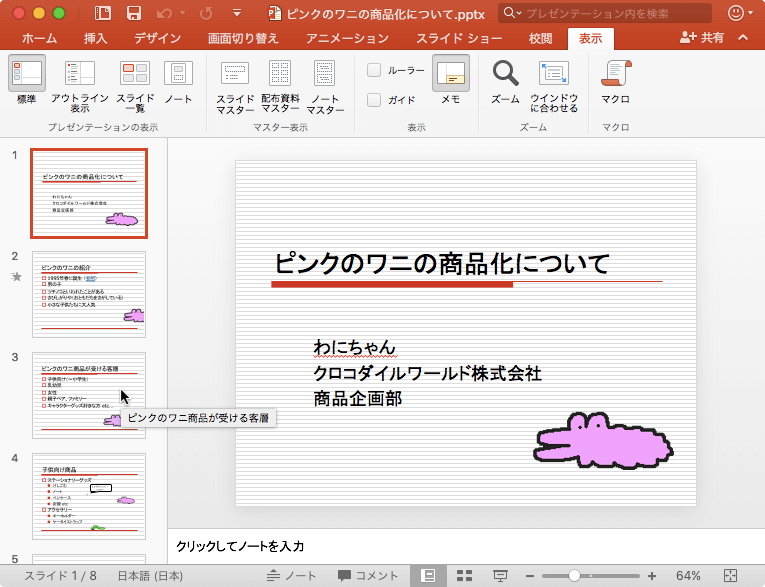765x587 pixels.
Task: Open the Notes Master icon
Action: coord(325,74)
